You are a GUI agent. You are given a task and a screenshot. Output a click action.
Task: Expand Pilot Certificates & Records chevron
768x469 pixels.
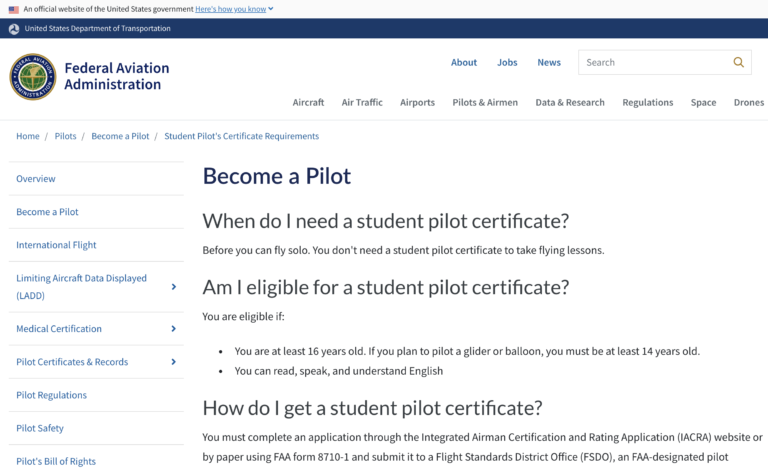[x=173, y=362]
